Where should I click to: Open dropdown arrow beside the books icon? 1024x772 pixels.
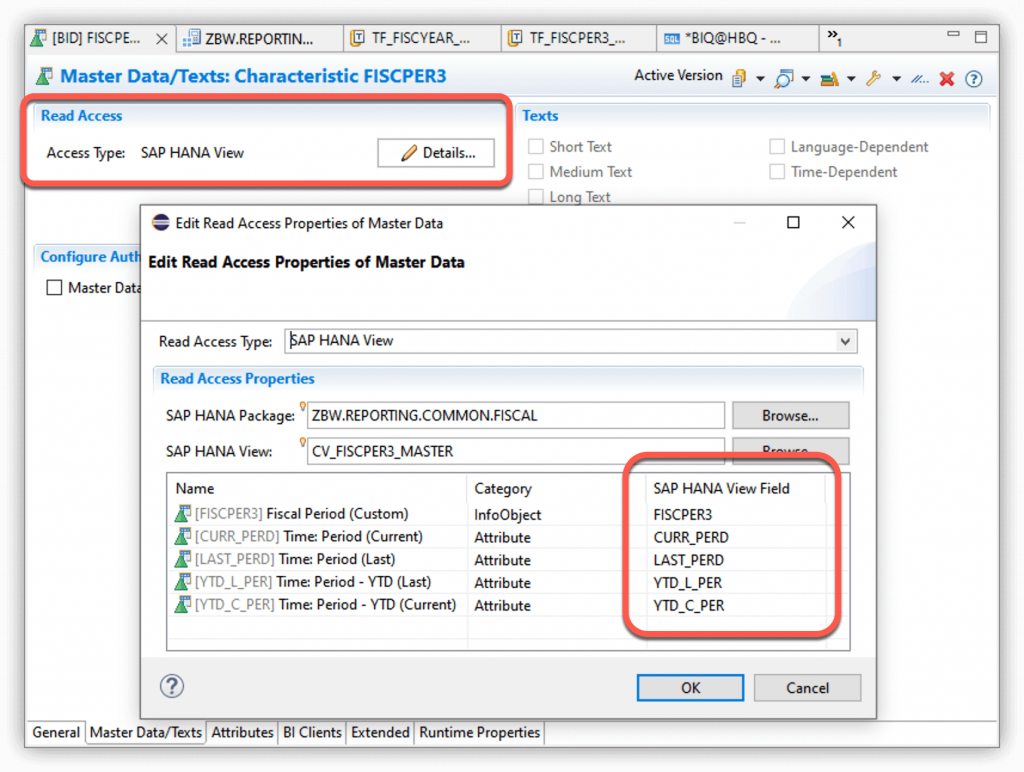click(x=851, y=79)
